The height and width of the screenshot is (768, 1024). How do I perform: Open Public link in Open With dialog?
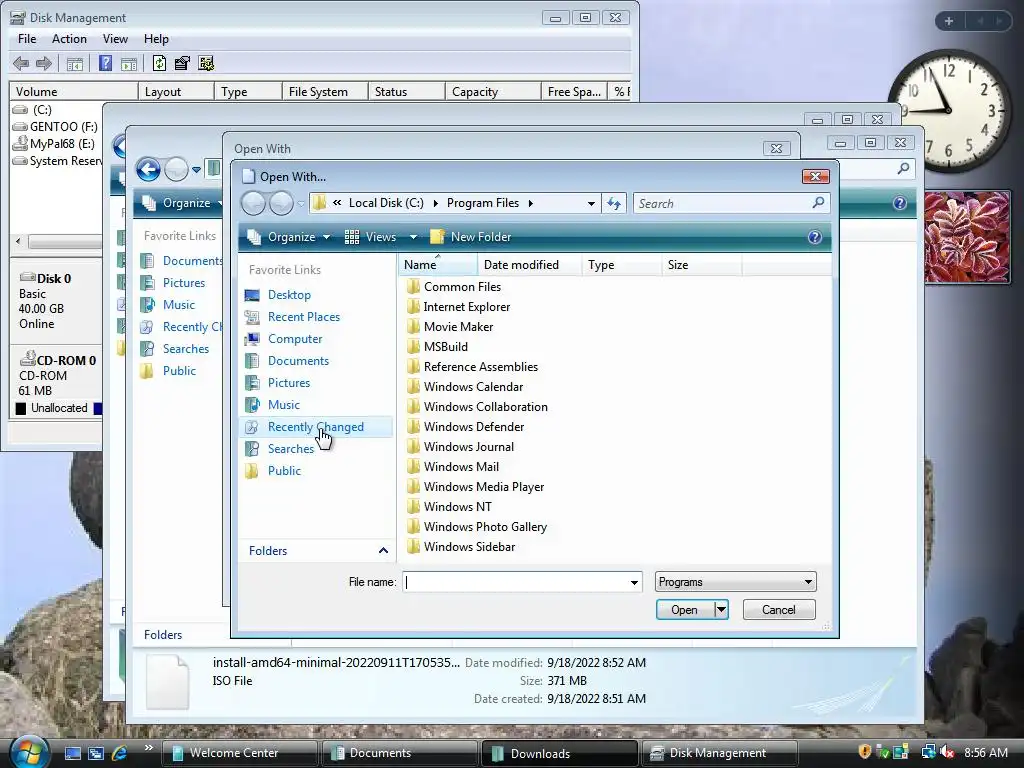coord(284,471)
